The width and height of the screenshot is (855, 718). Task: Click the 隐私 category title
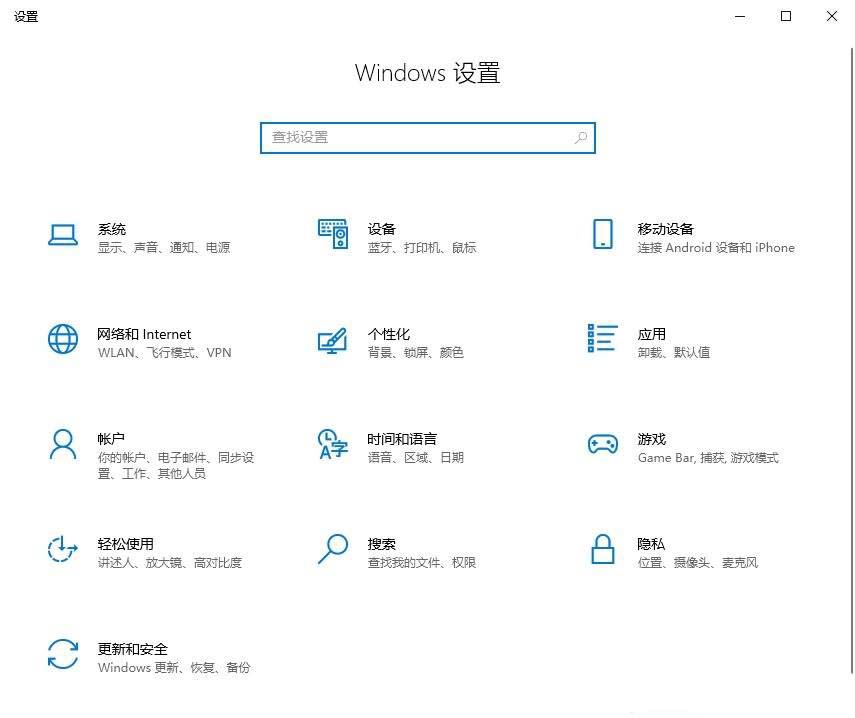coord(651,544)
